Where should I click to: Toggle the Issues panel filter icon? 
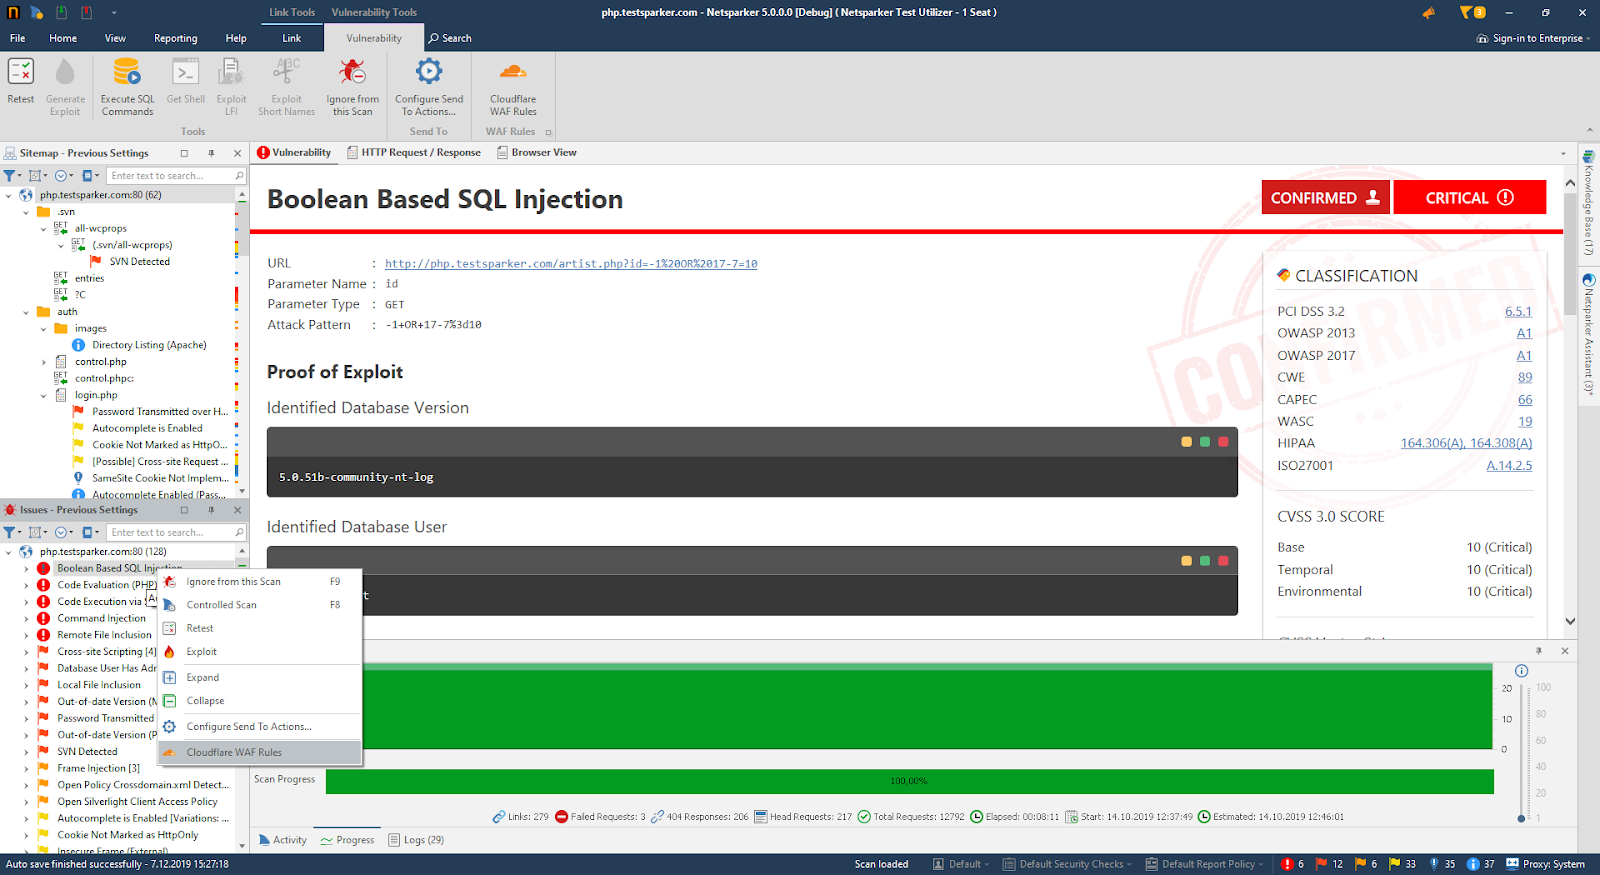point(10,533)
